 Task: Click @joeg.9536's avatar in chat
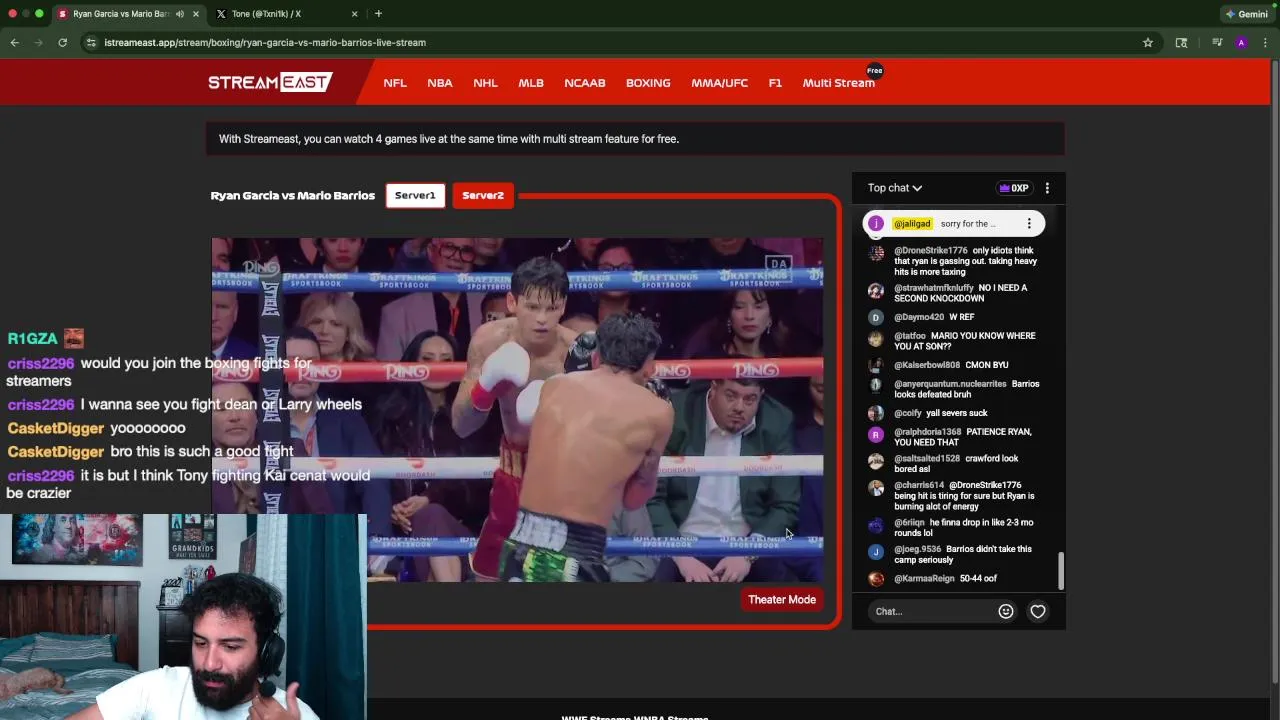[876, 552]
